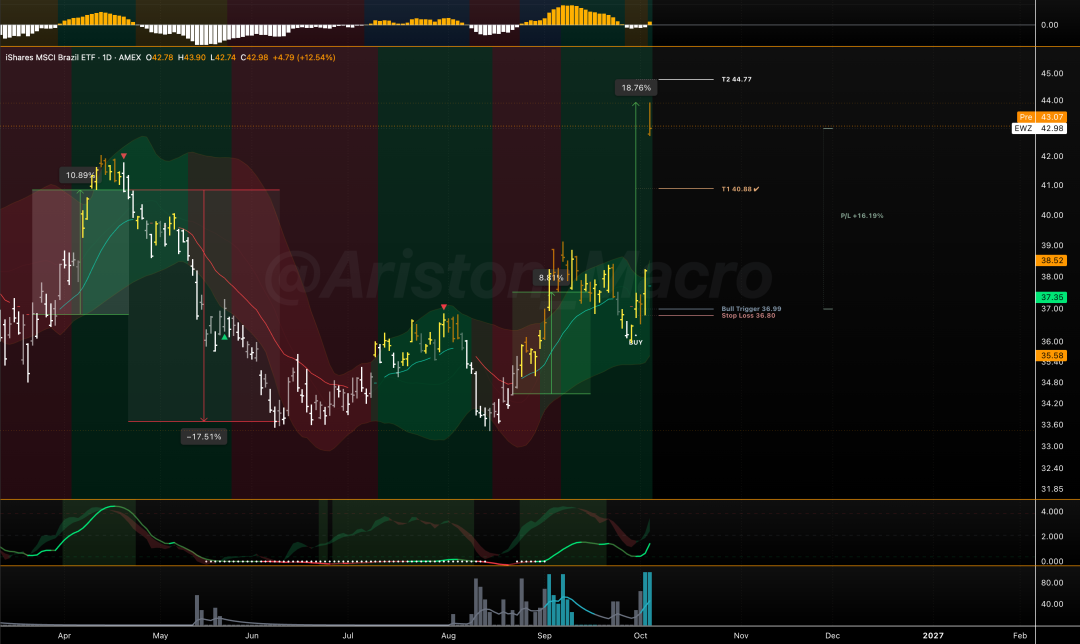
Task: Click the Jun label on time axis
Action: click(252, 636)
